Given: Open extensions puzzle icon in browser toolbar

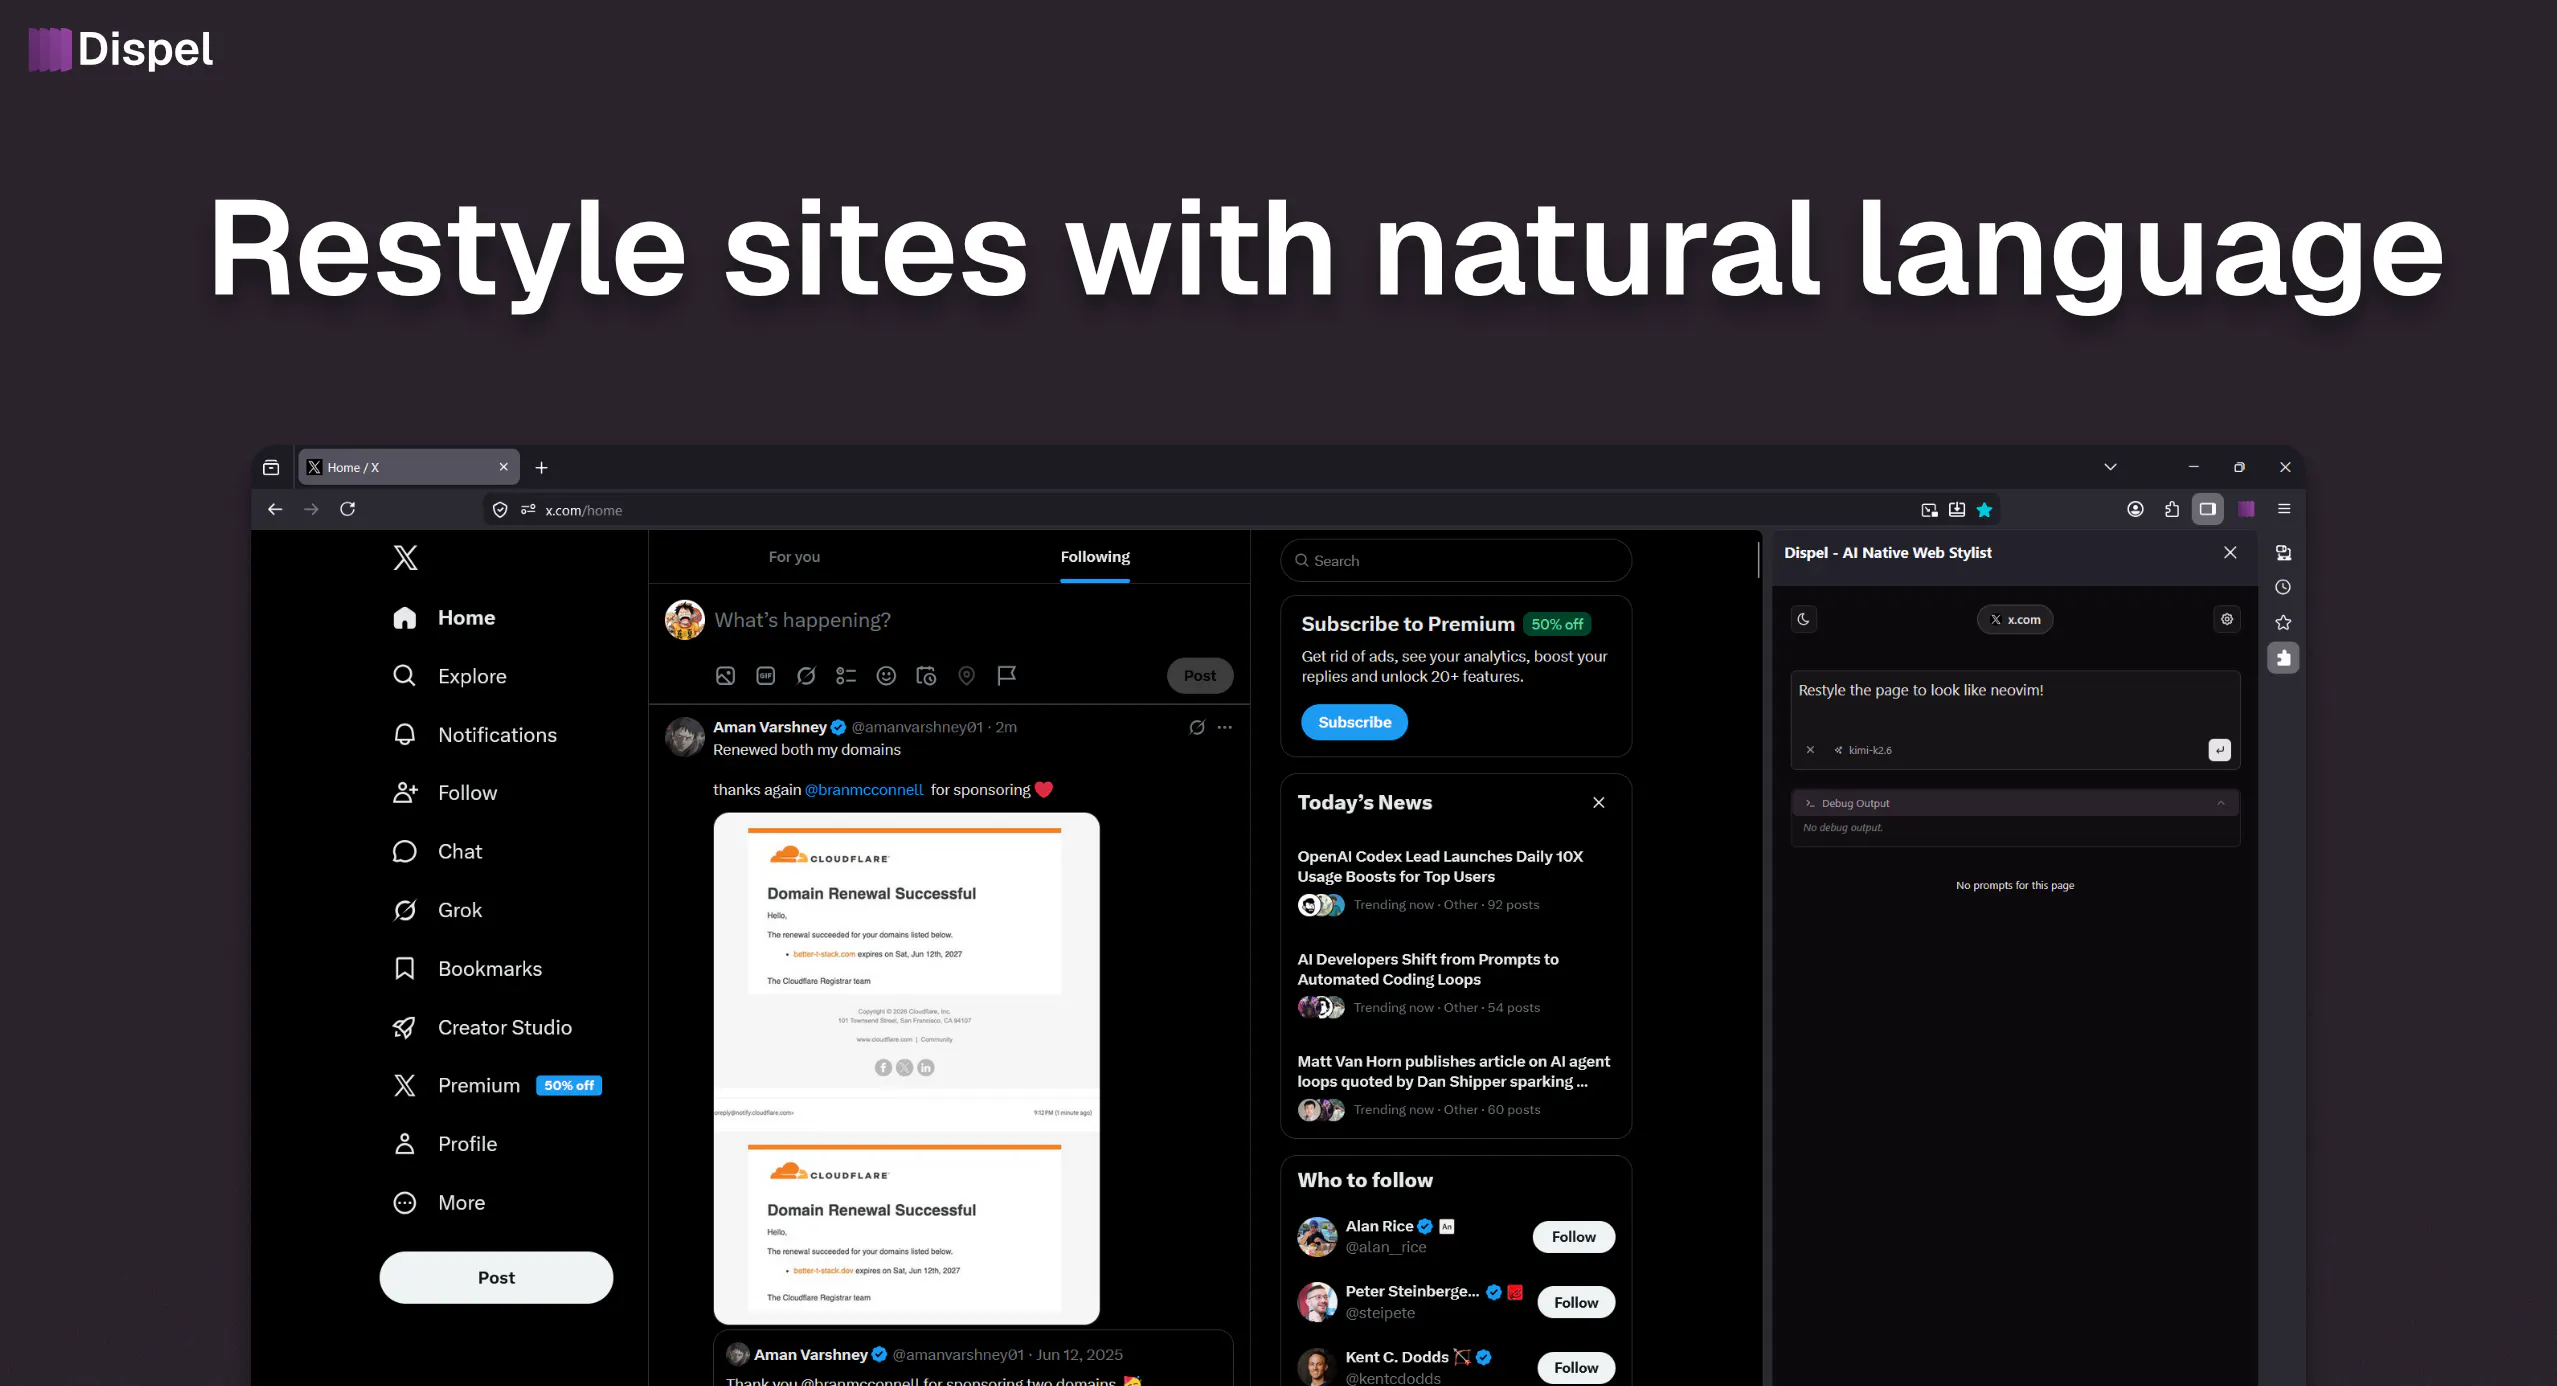Looking at the screenshot, I should 2172,509.
